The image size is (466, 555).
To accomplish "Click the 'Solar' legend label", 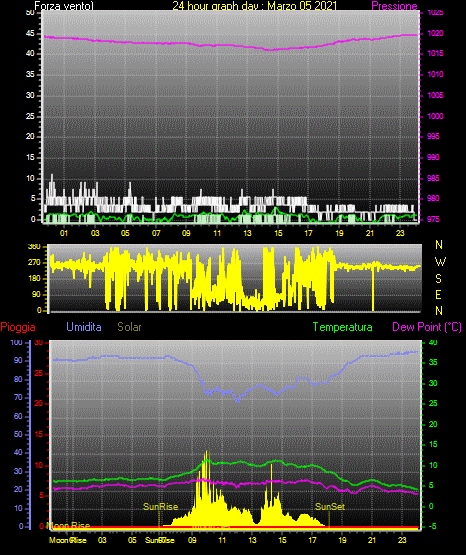I will pos(129,327).
